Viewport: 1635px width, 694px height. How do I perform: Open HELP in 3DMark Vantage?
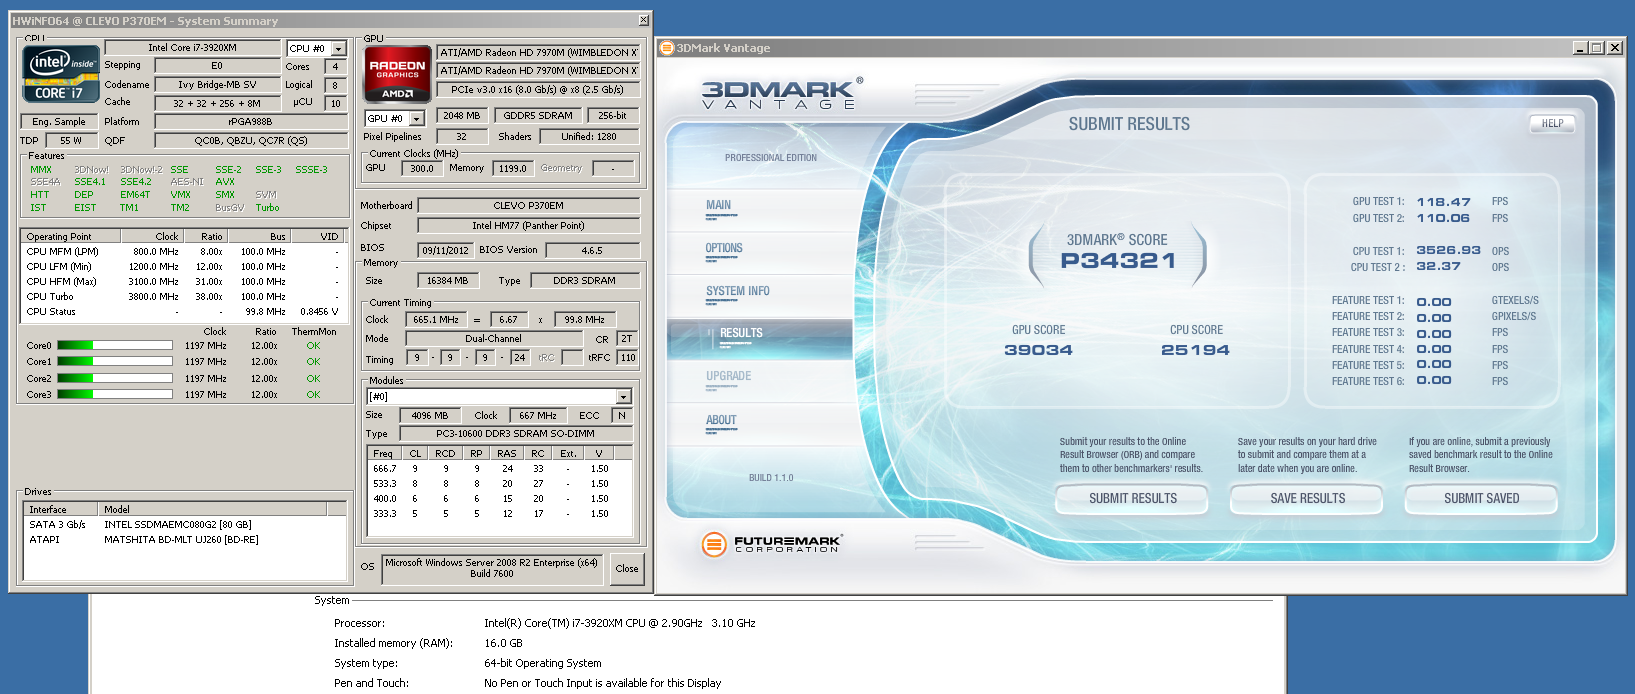[1552, 124]
